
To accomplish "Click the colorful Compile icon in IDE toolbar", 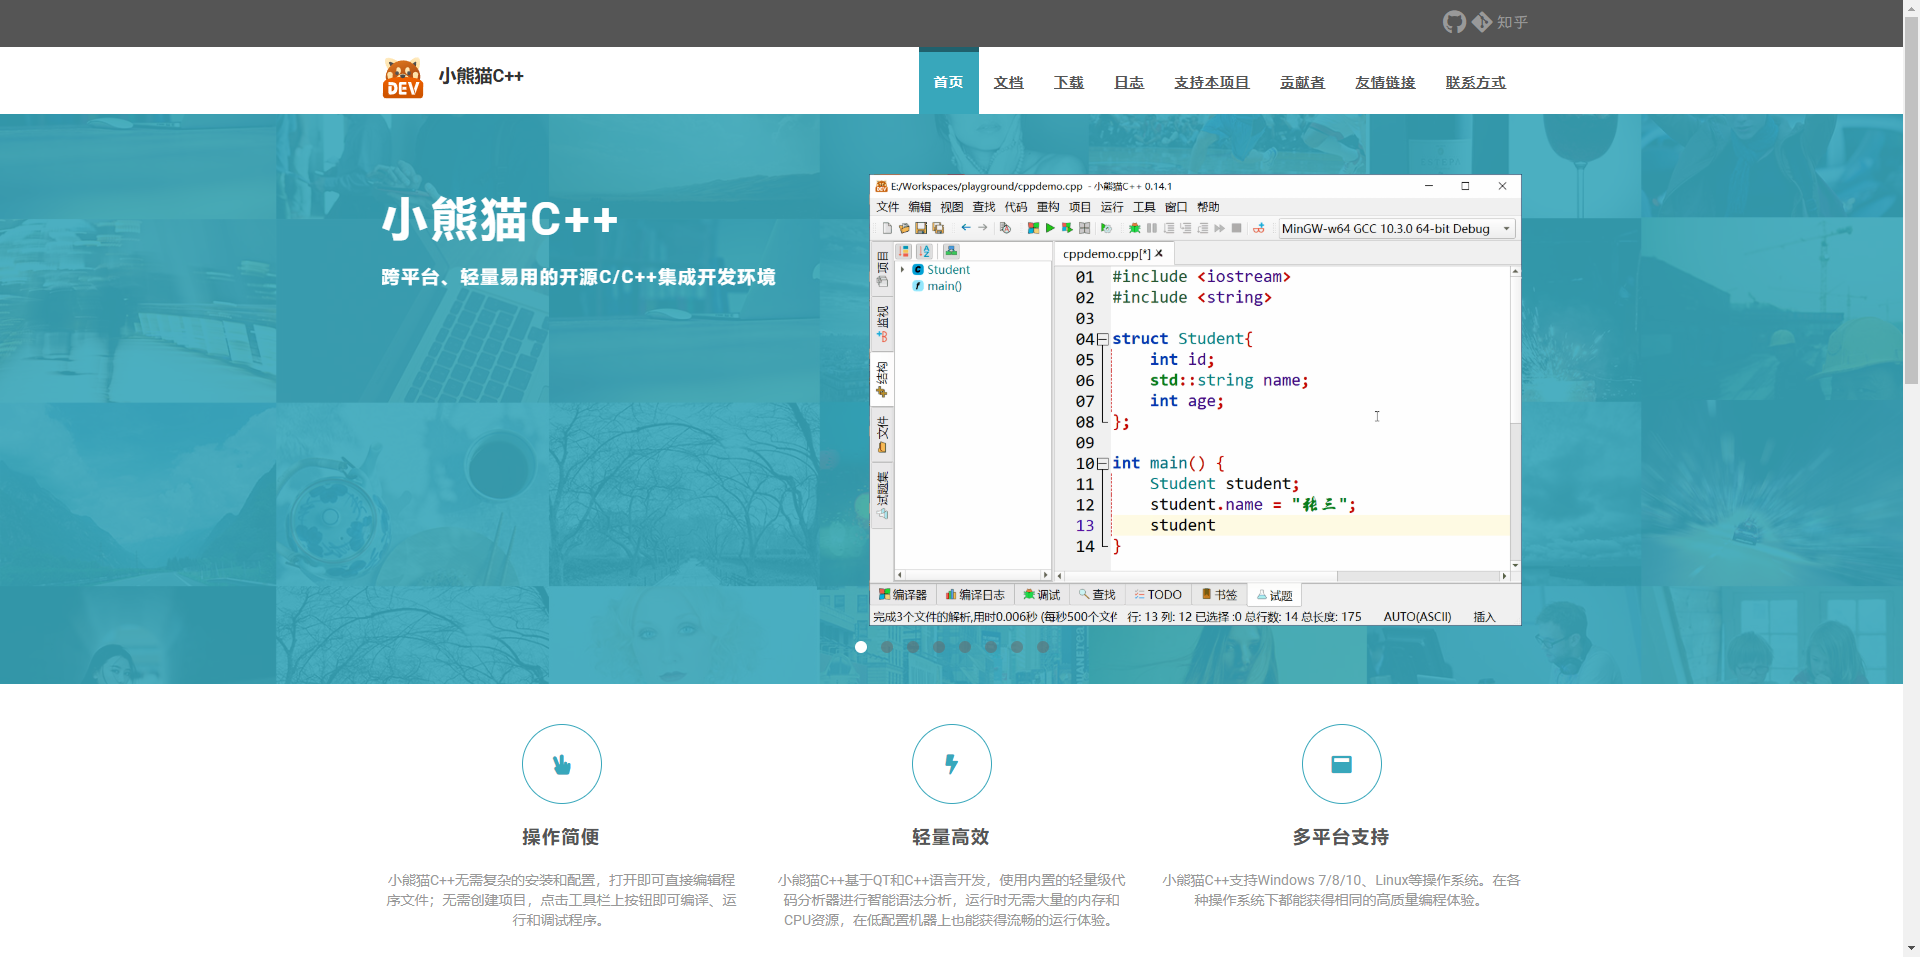I will point(1033,228).
